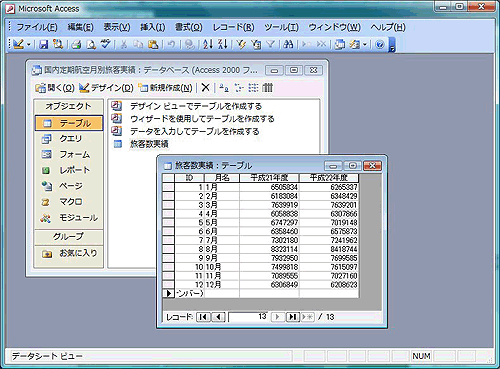Select フォーム in Objects bar

(x=69, y=154)
